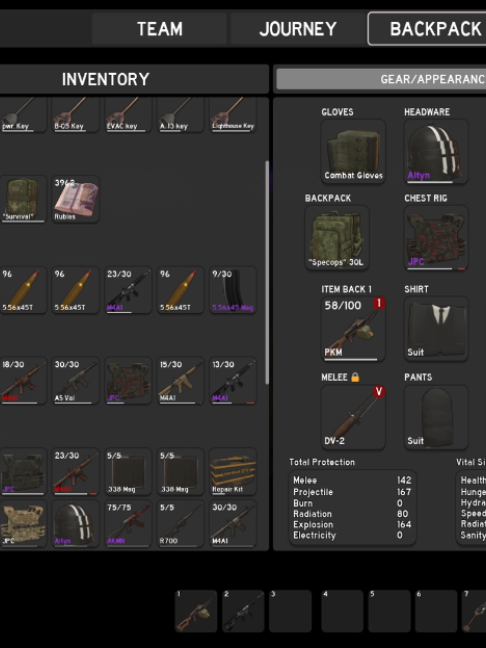Click the DV-2 knife melee slot

[x=353, y=417]
